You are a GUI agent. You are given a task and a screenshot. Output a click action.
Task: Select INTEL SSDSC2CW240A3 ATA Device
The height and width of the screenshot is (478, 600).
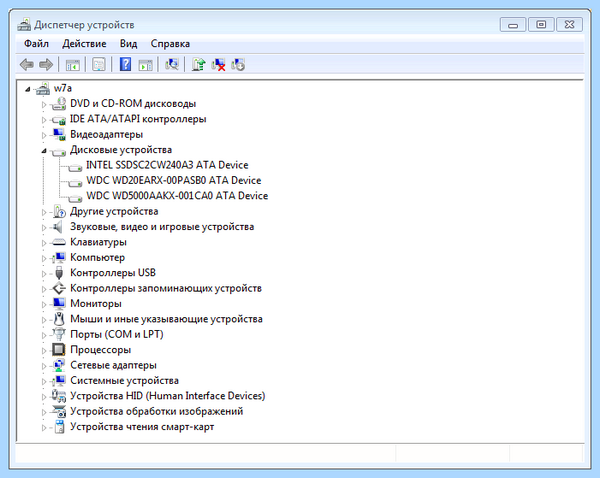167,165
